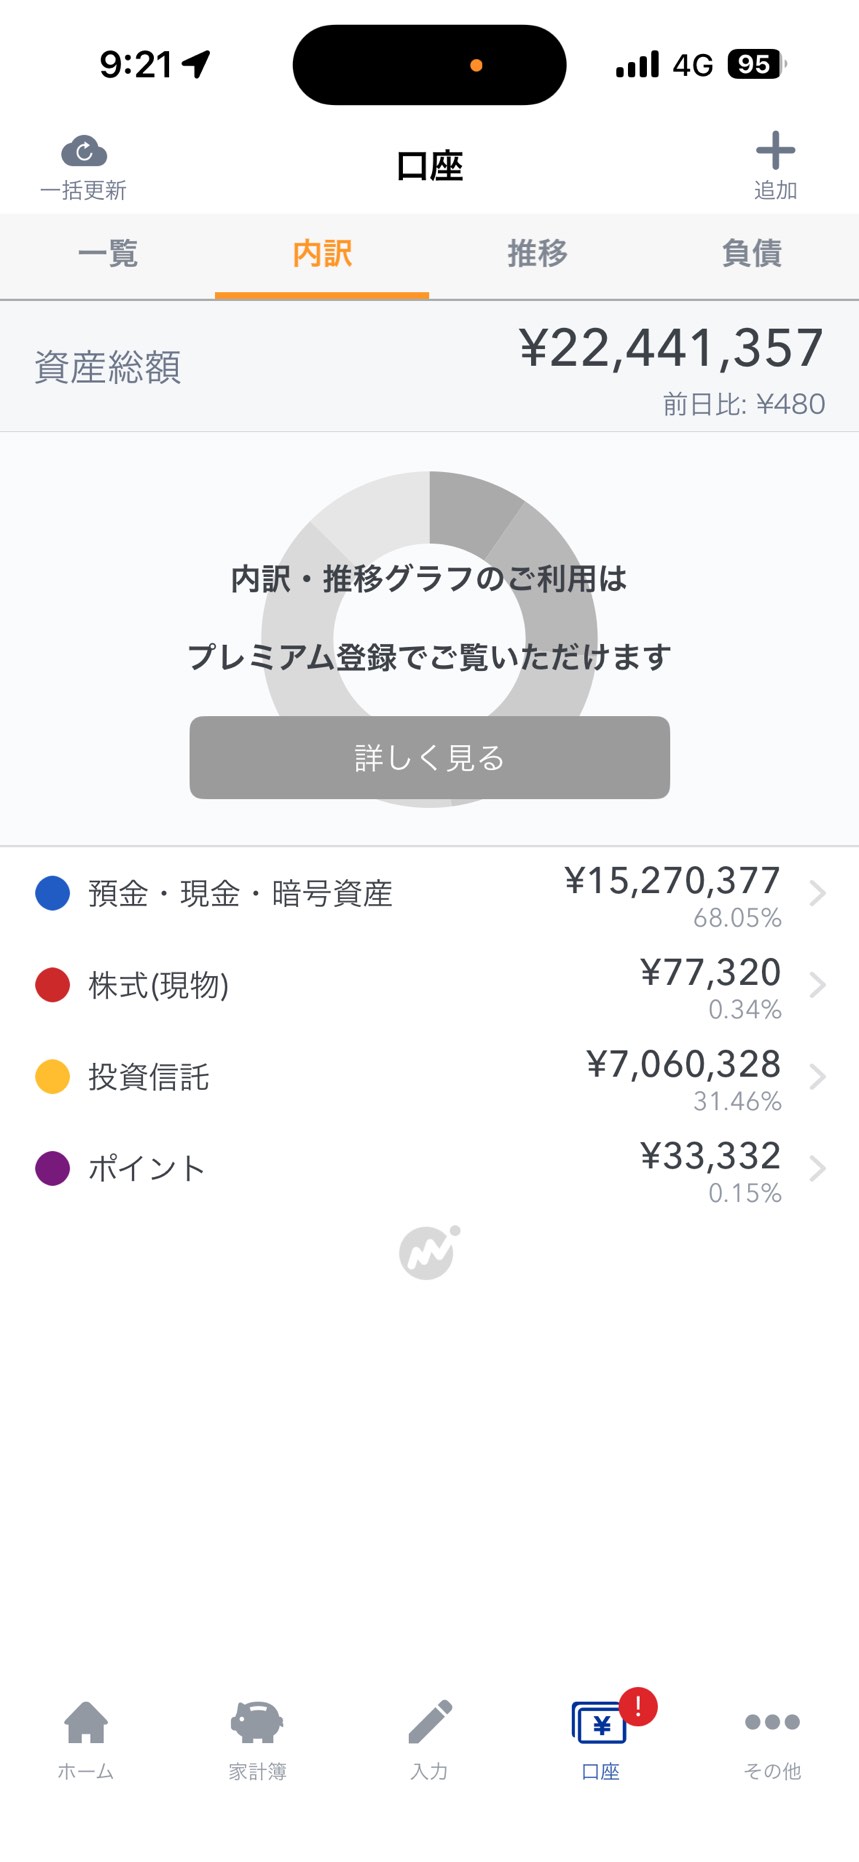
Task: Expand the deposits, cash, crypto assets chevron
Action: [817, 893]
